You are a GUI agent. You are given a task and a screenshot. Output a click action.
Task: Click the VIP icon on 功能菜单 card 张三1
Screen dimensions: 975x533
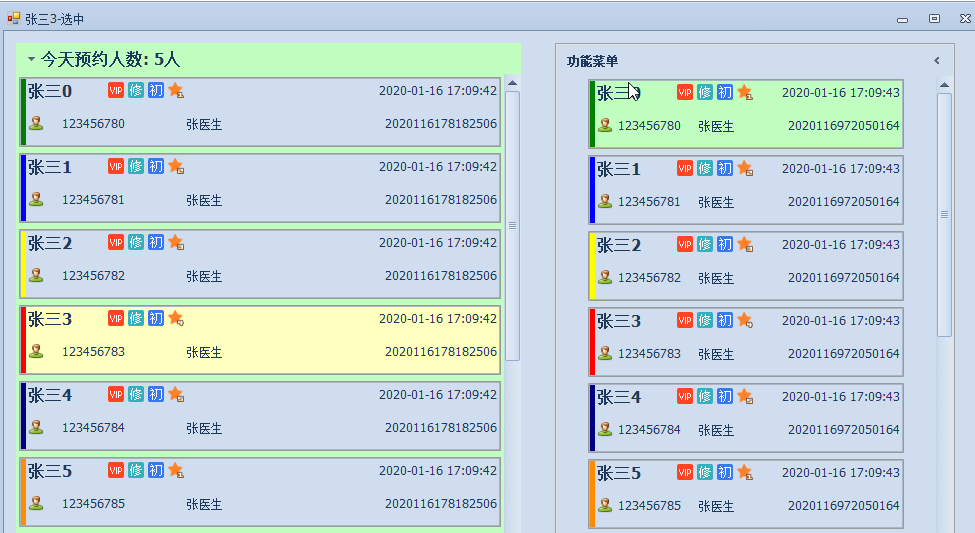[x=685, y=168]
